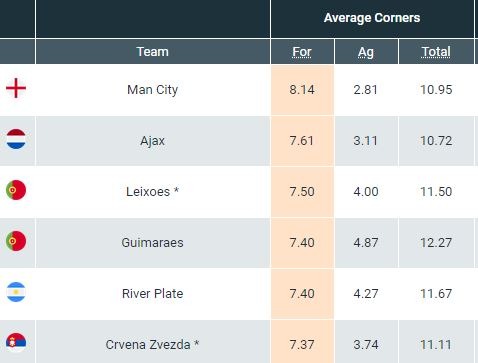Image resolution: width=478 pixels, height=363 pixels.
Task: Select the River Plate team name
Action: (x=152, y=294)
